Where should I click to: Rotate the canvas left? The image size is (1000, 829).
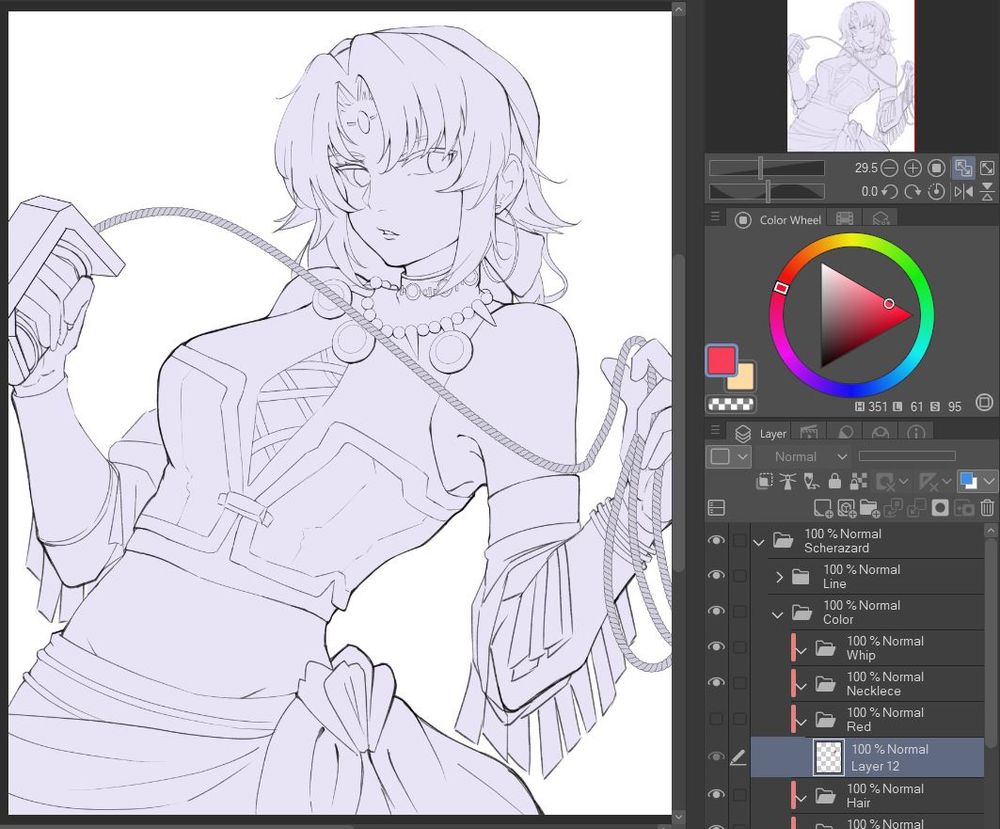tap(889, 192)
